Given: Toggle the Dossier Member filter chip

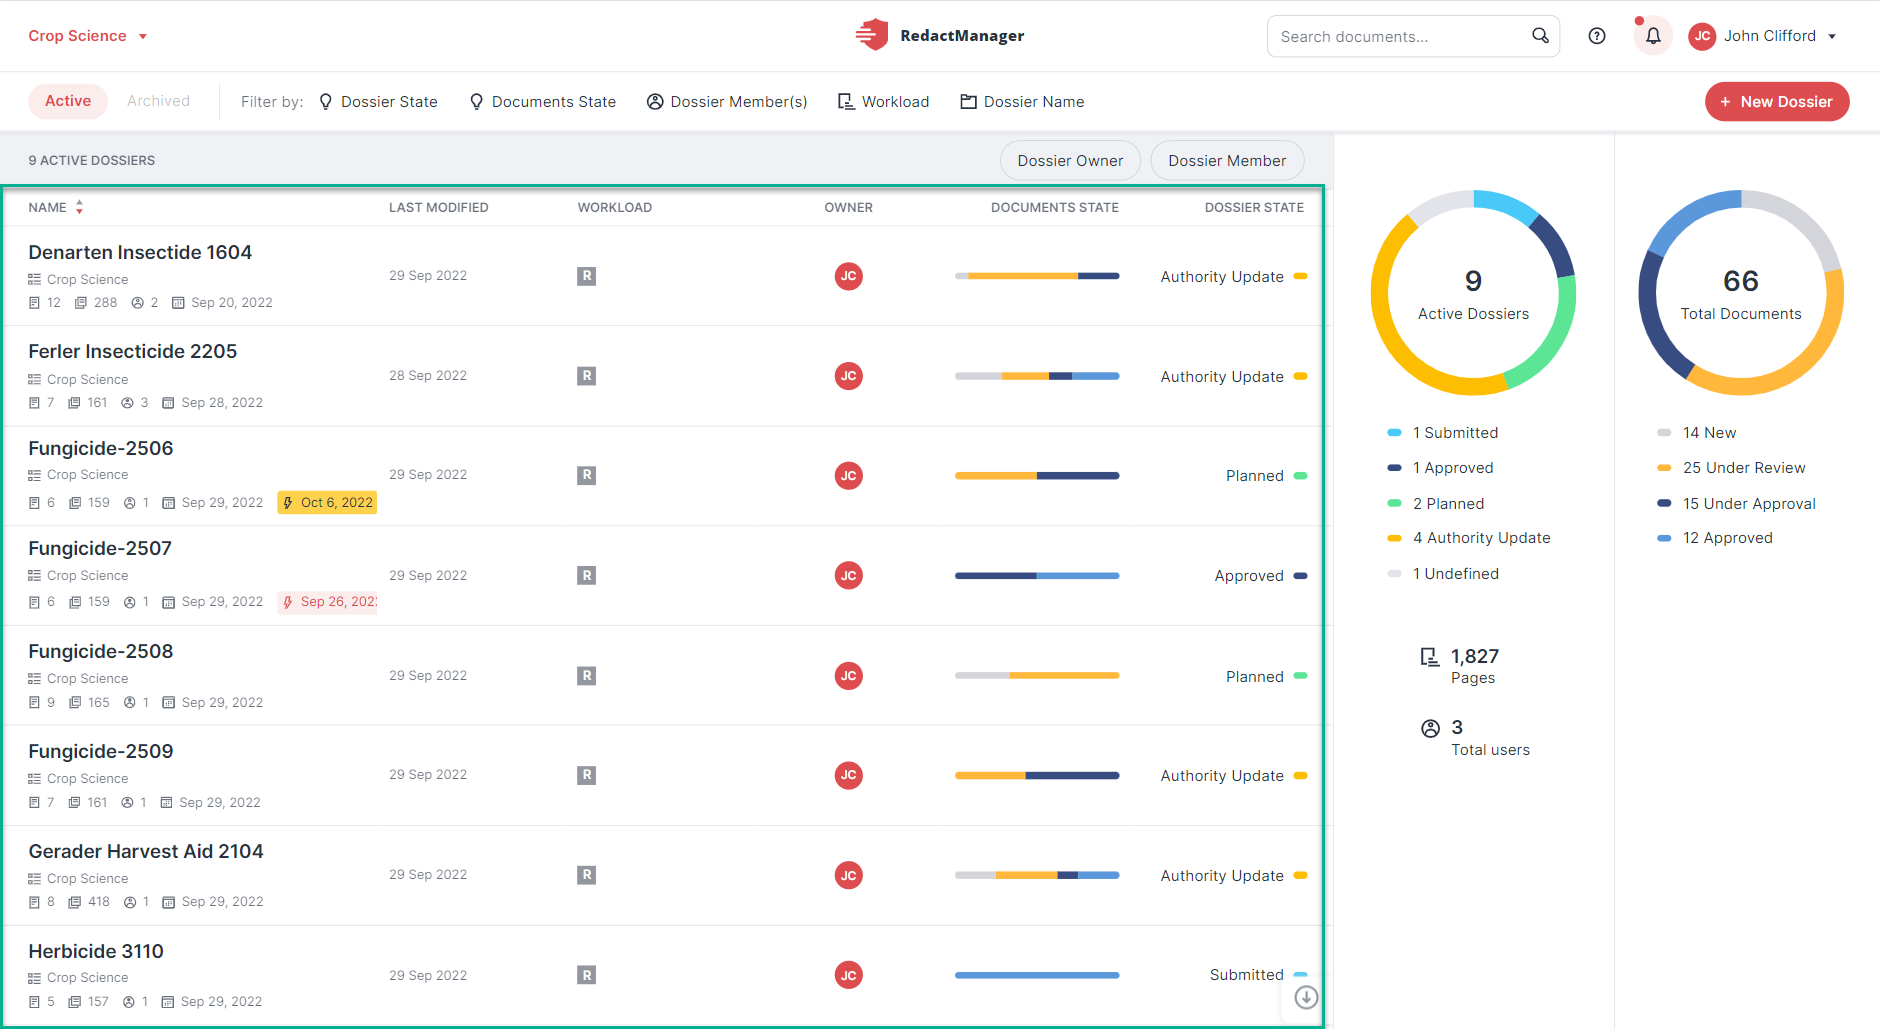Looking at the screenshot, I should click(x=1227, y=161).
